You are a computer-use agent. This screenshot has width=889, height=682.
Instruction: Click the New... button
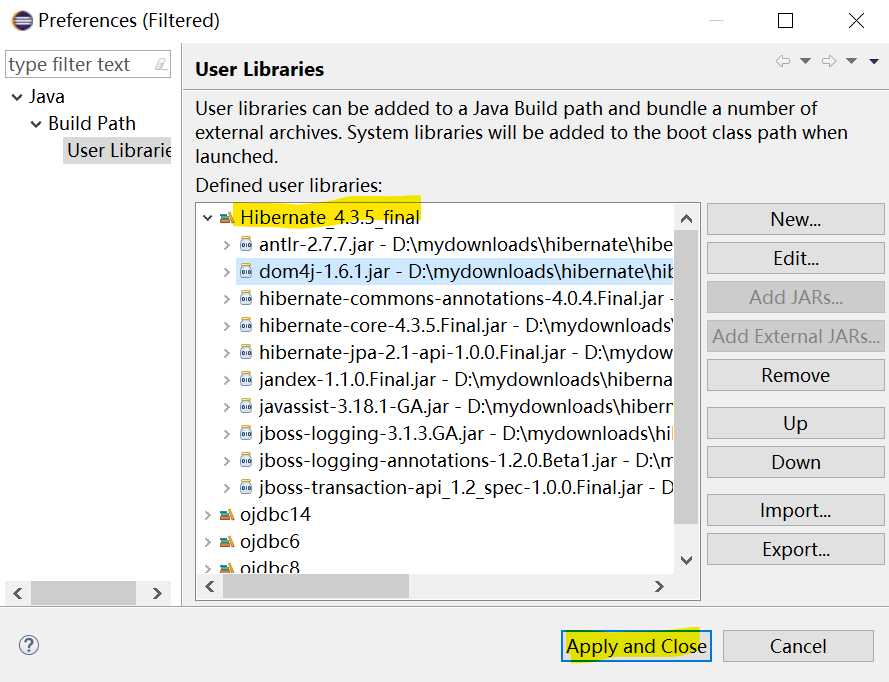(x=795, y=219)
